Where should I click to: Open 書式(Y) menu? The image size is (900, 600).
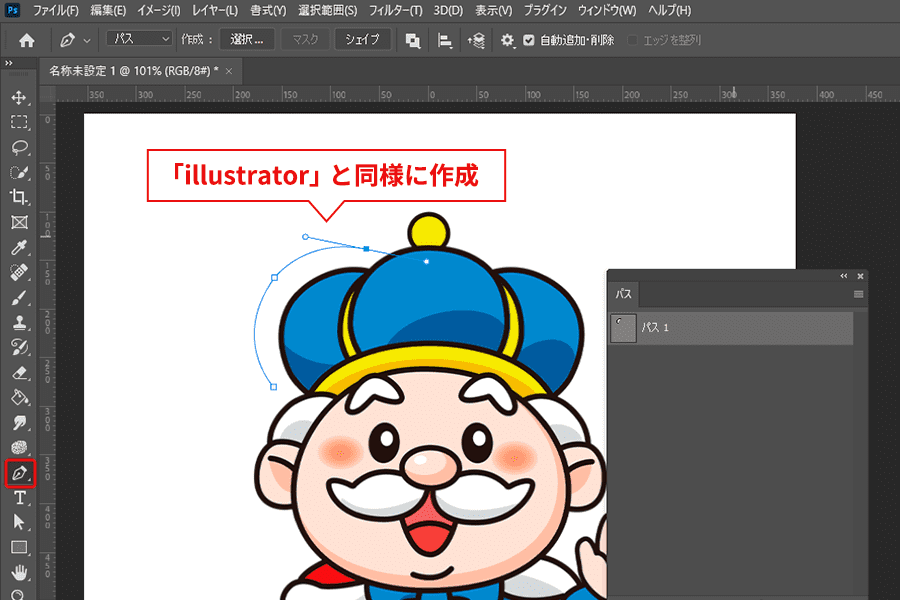coord(268,10)
